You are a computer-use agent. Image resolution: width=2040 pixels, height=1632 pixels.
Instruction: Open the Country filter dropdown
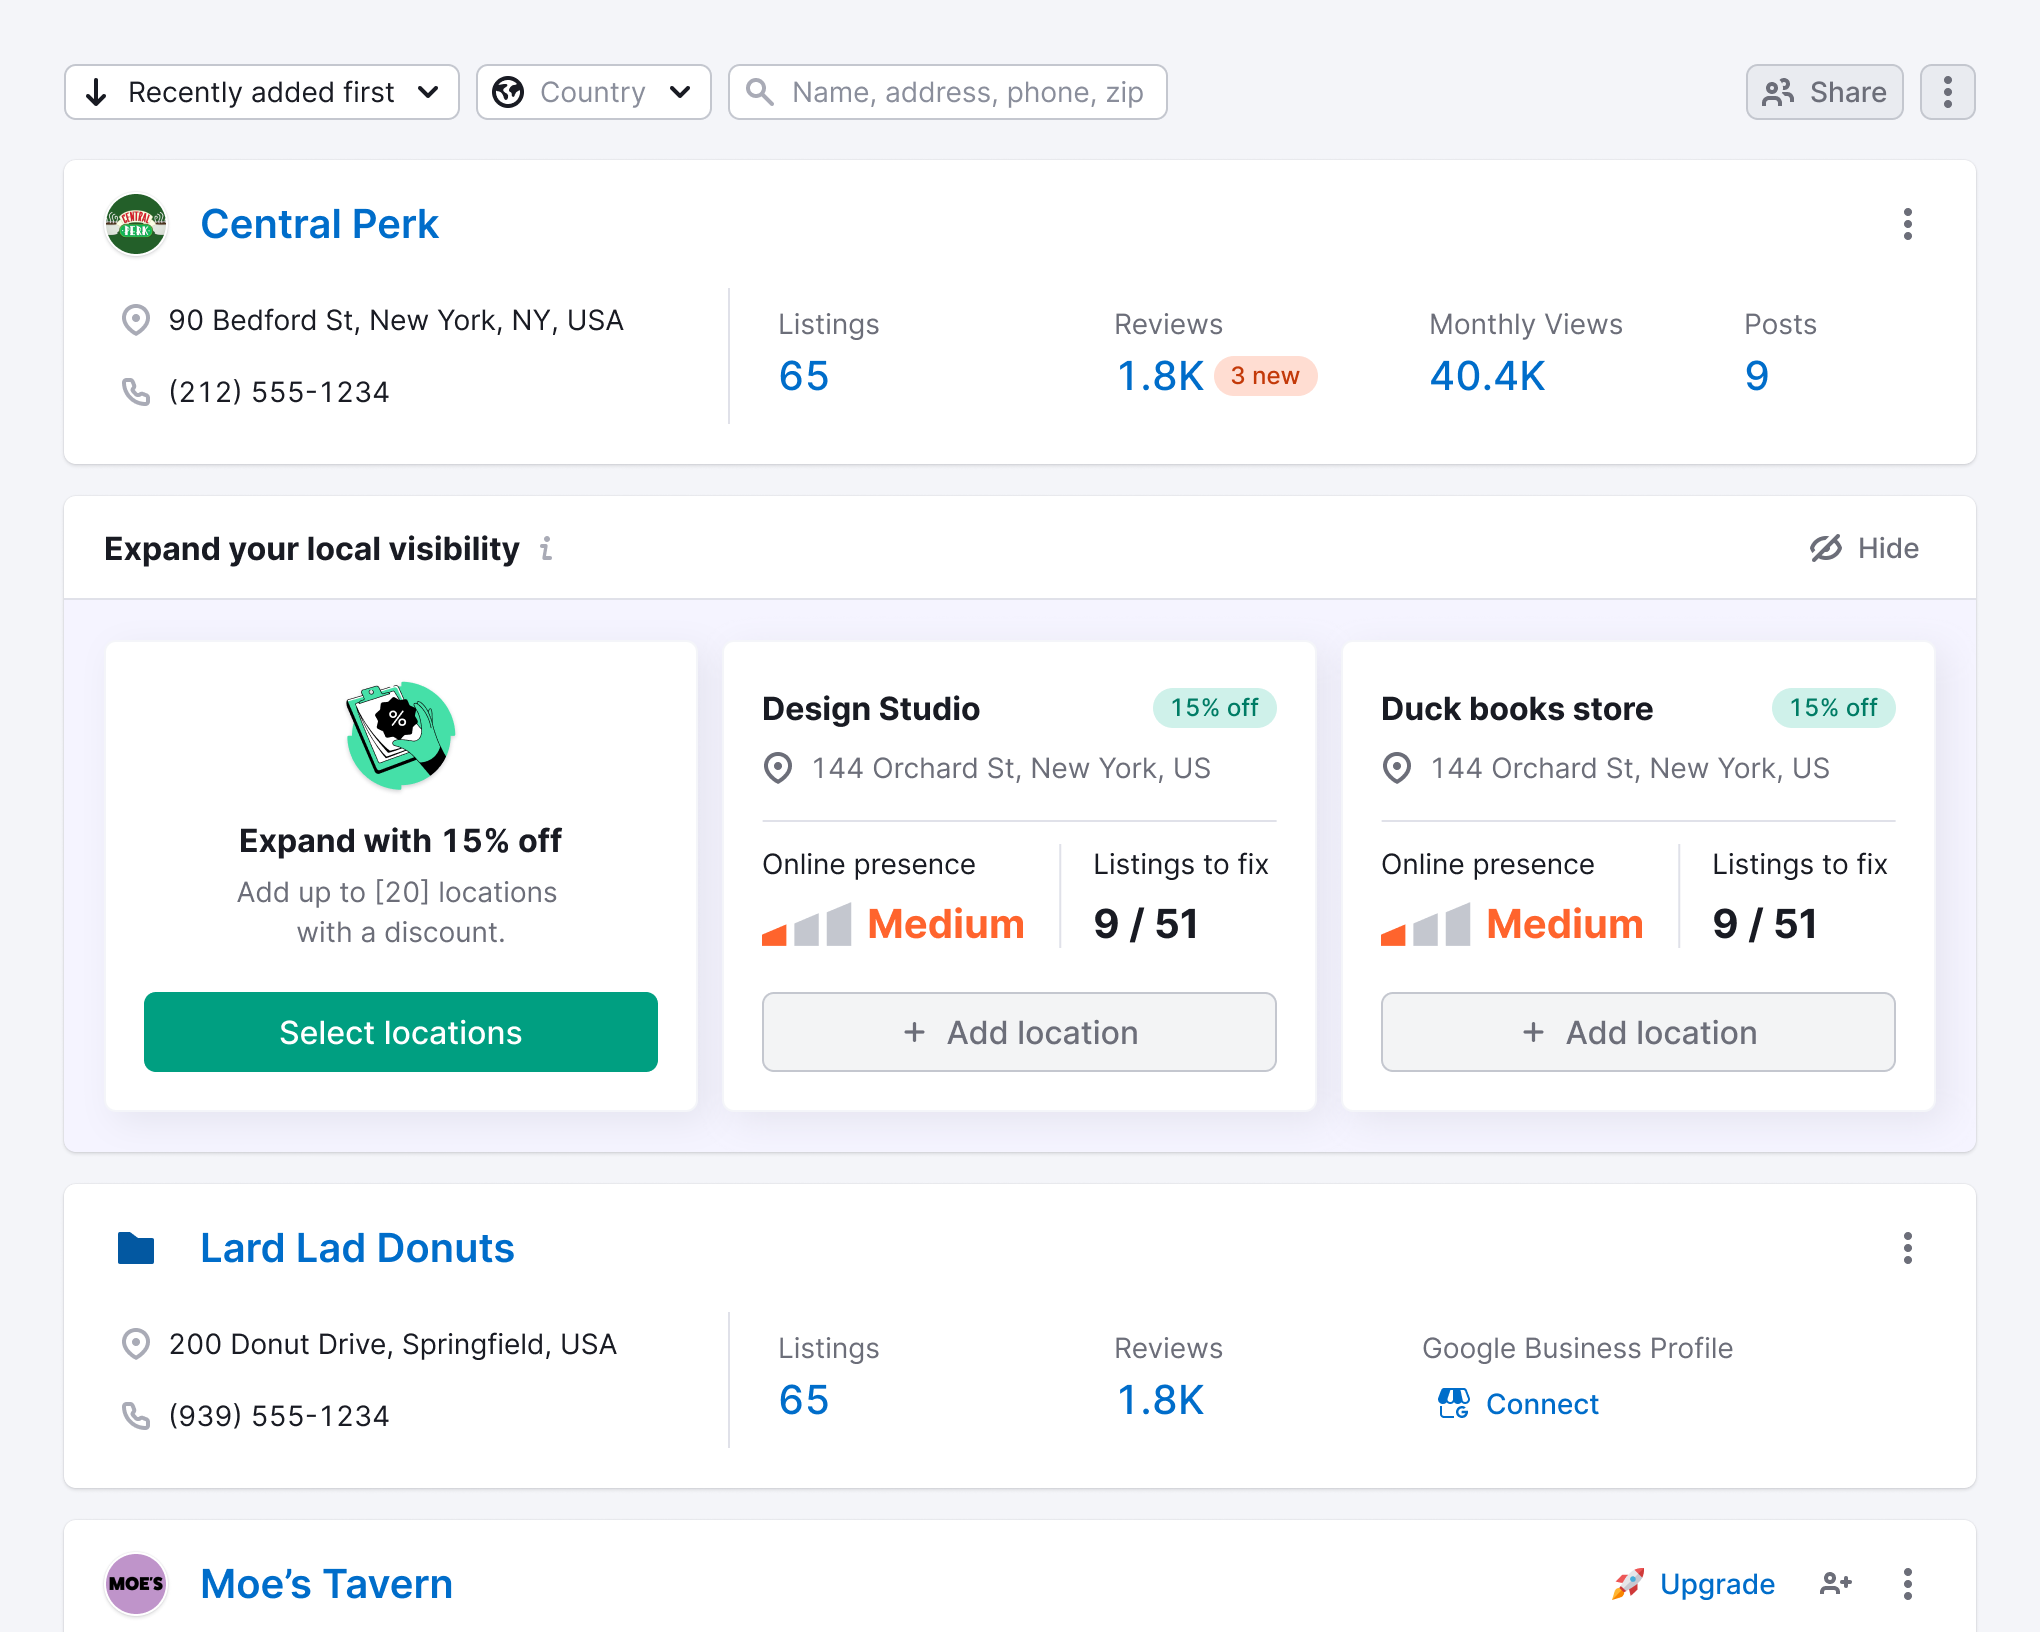point(594,92)
